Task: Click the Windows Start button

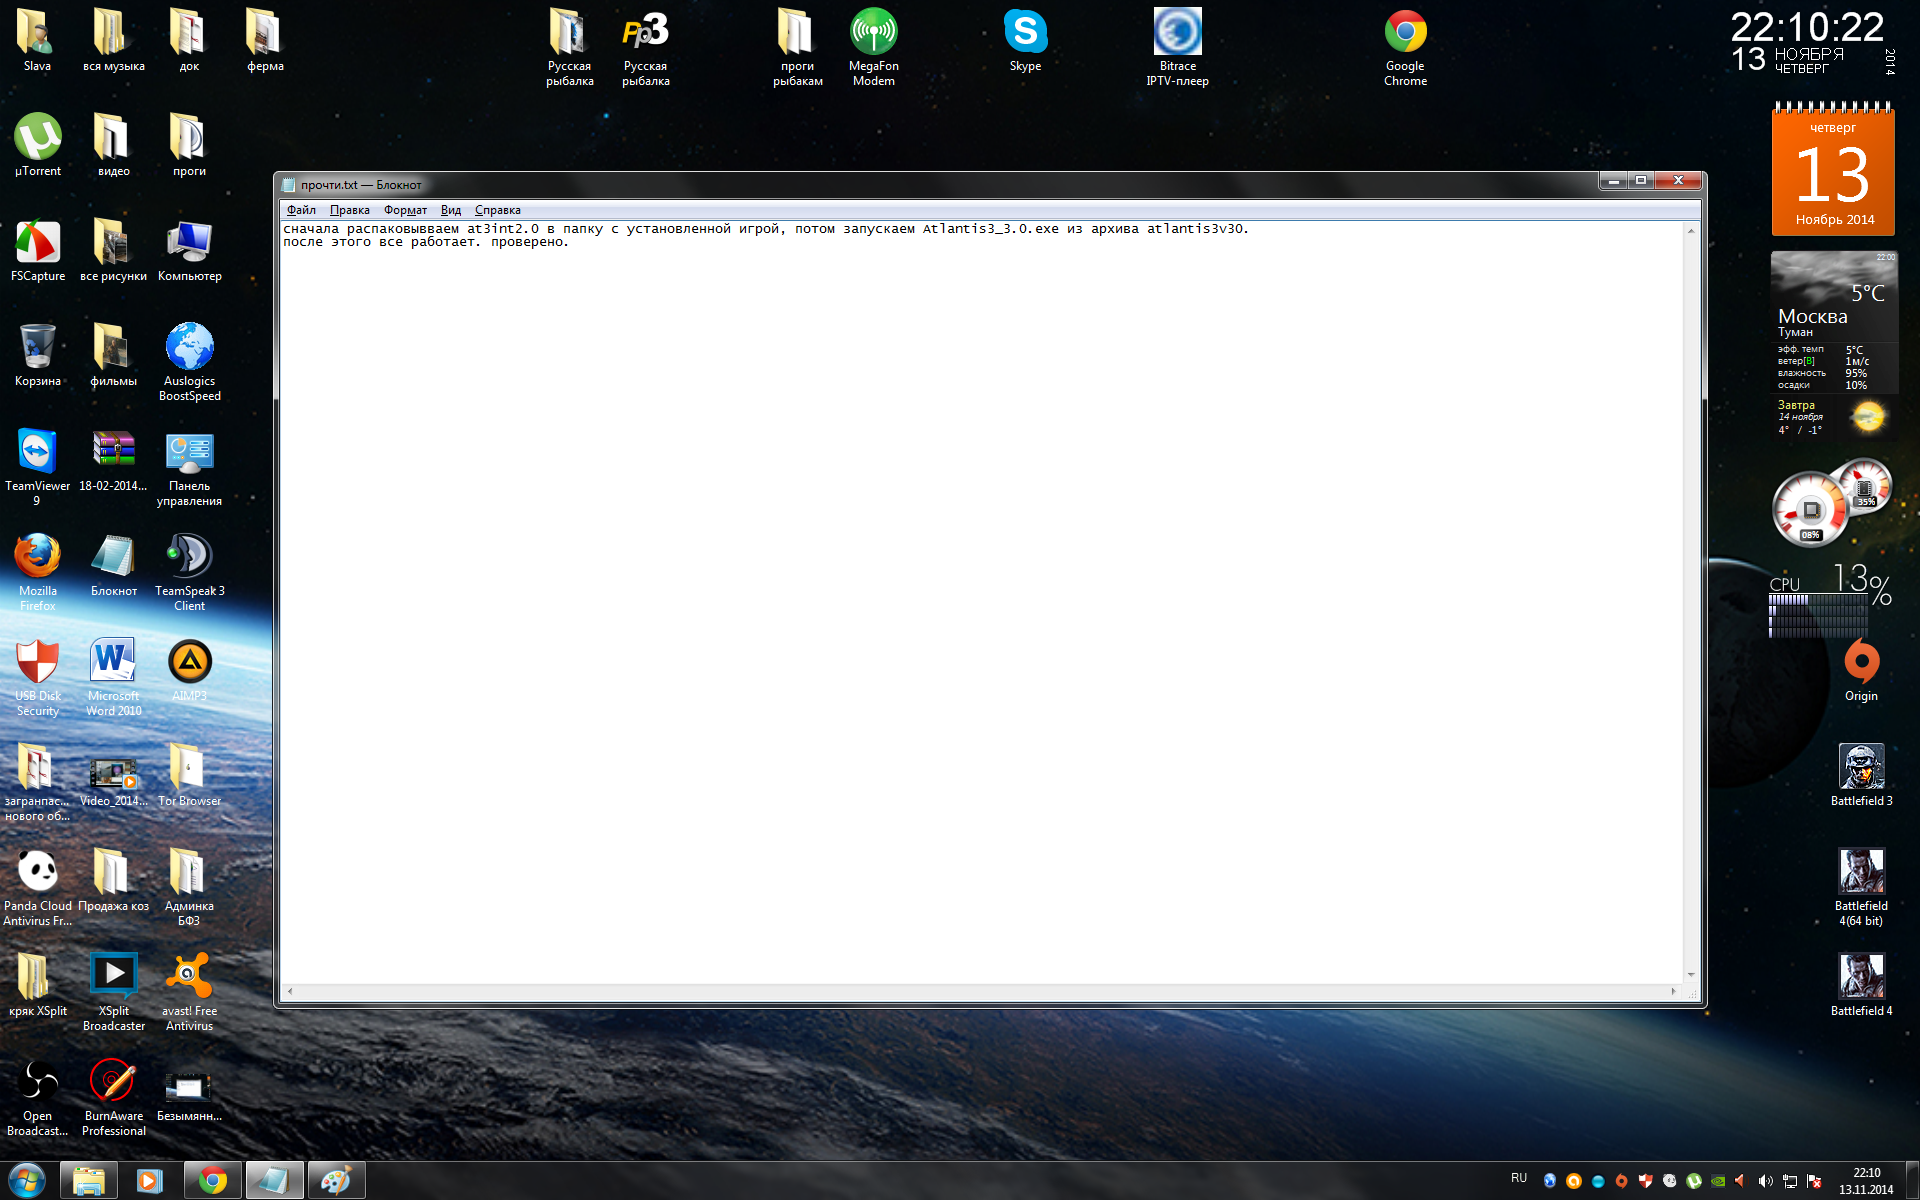Action: tap(27, 1181)
